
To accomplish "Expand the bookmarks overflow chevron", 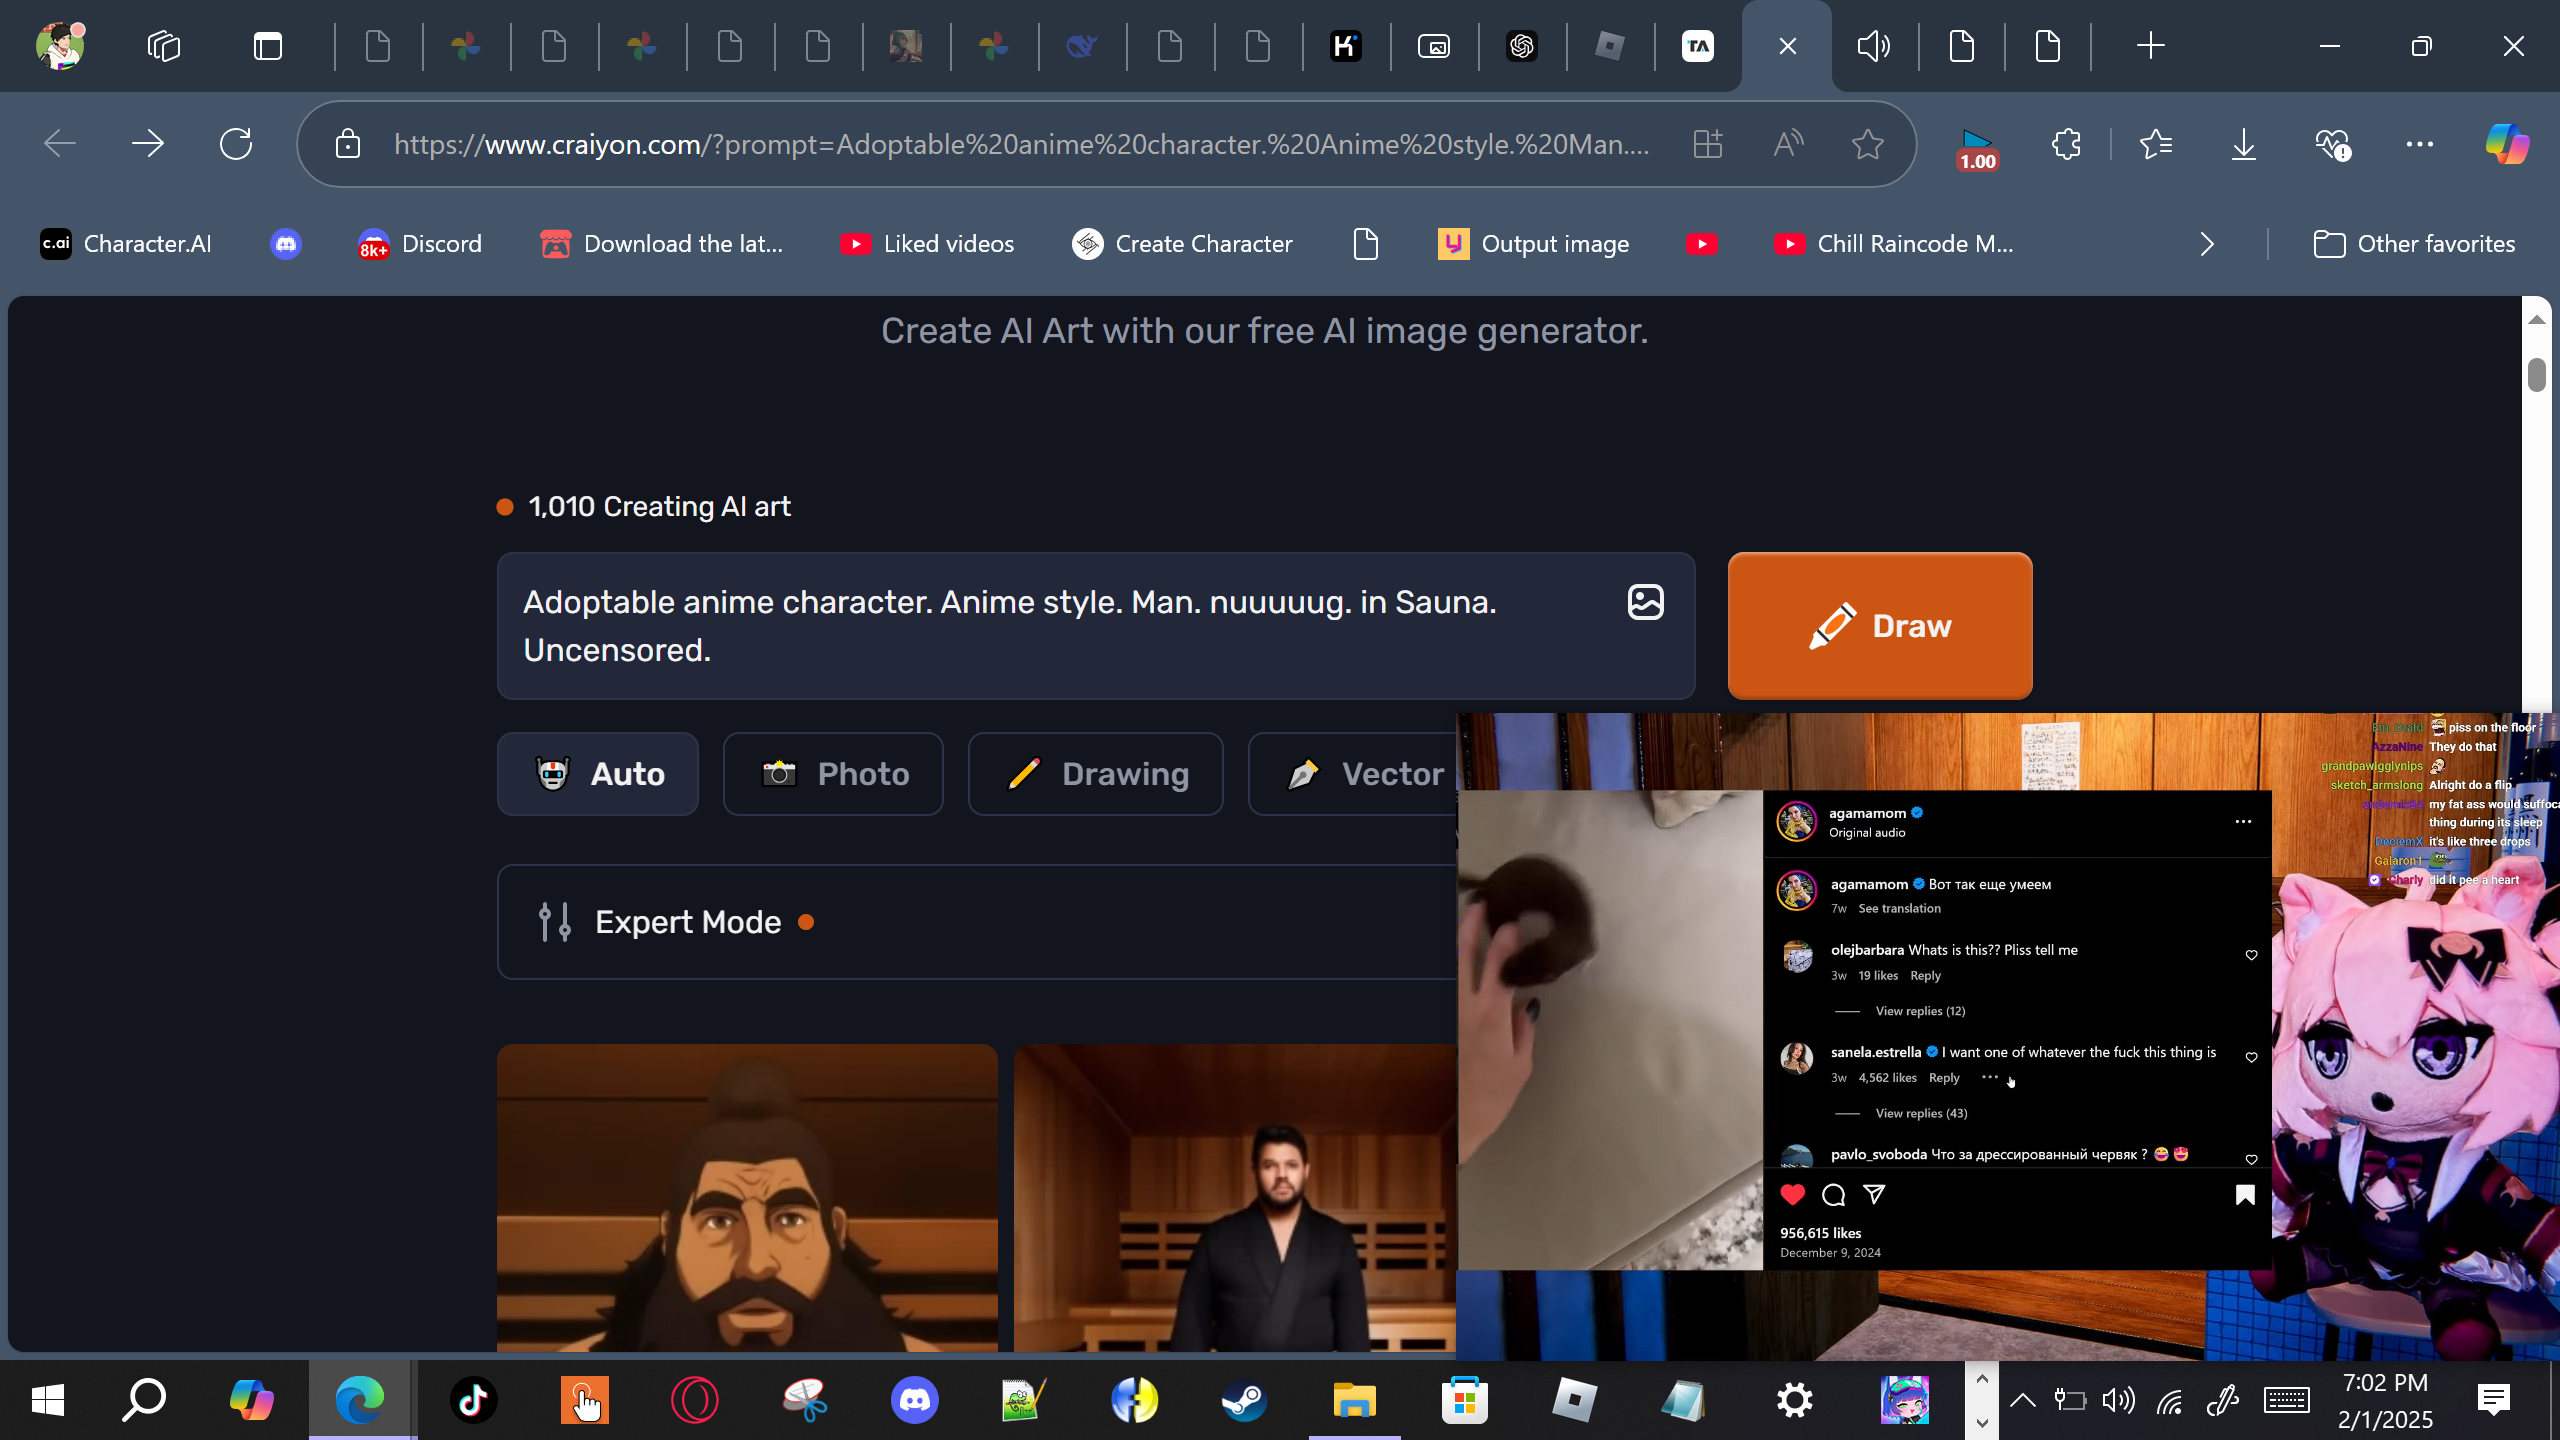I will [2207, 244].
